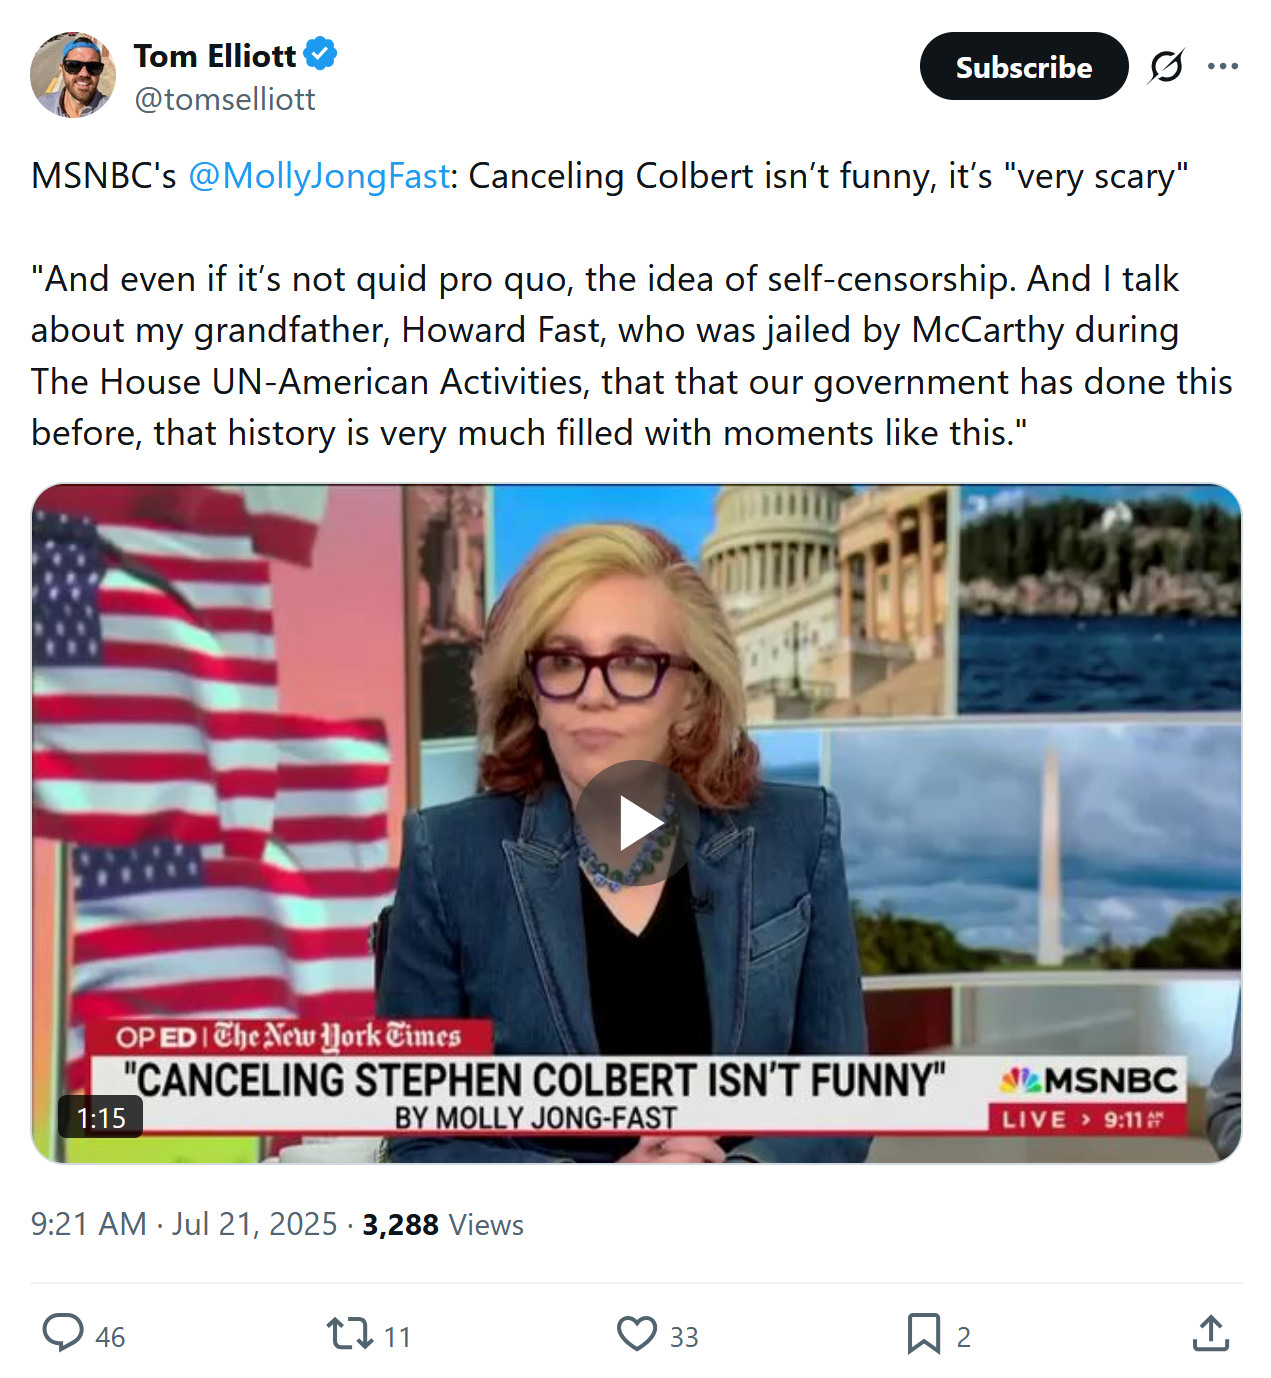Play the MSNBC video clip
This screenshot has width=1271, height=1378.
[636, 823]
